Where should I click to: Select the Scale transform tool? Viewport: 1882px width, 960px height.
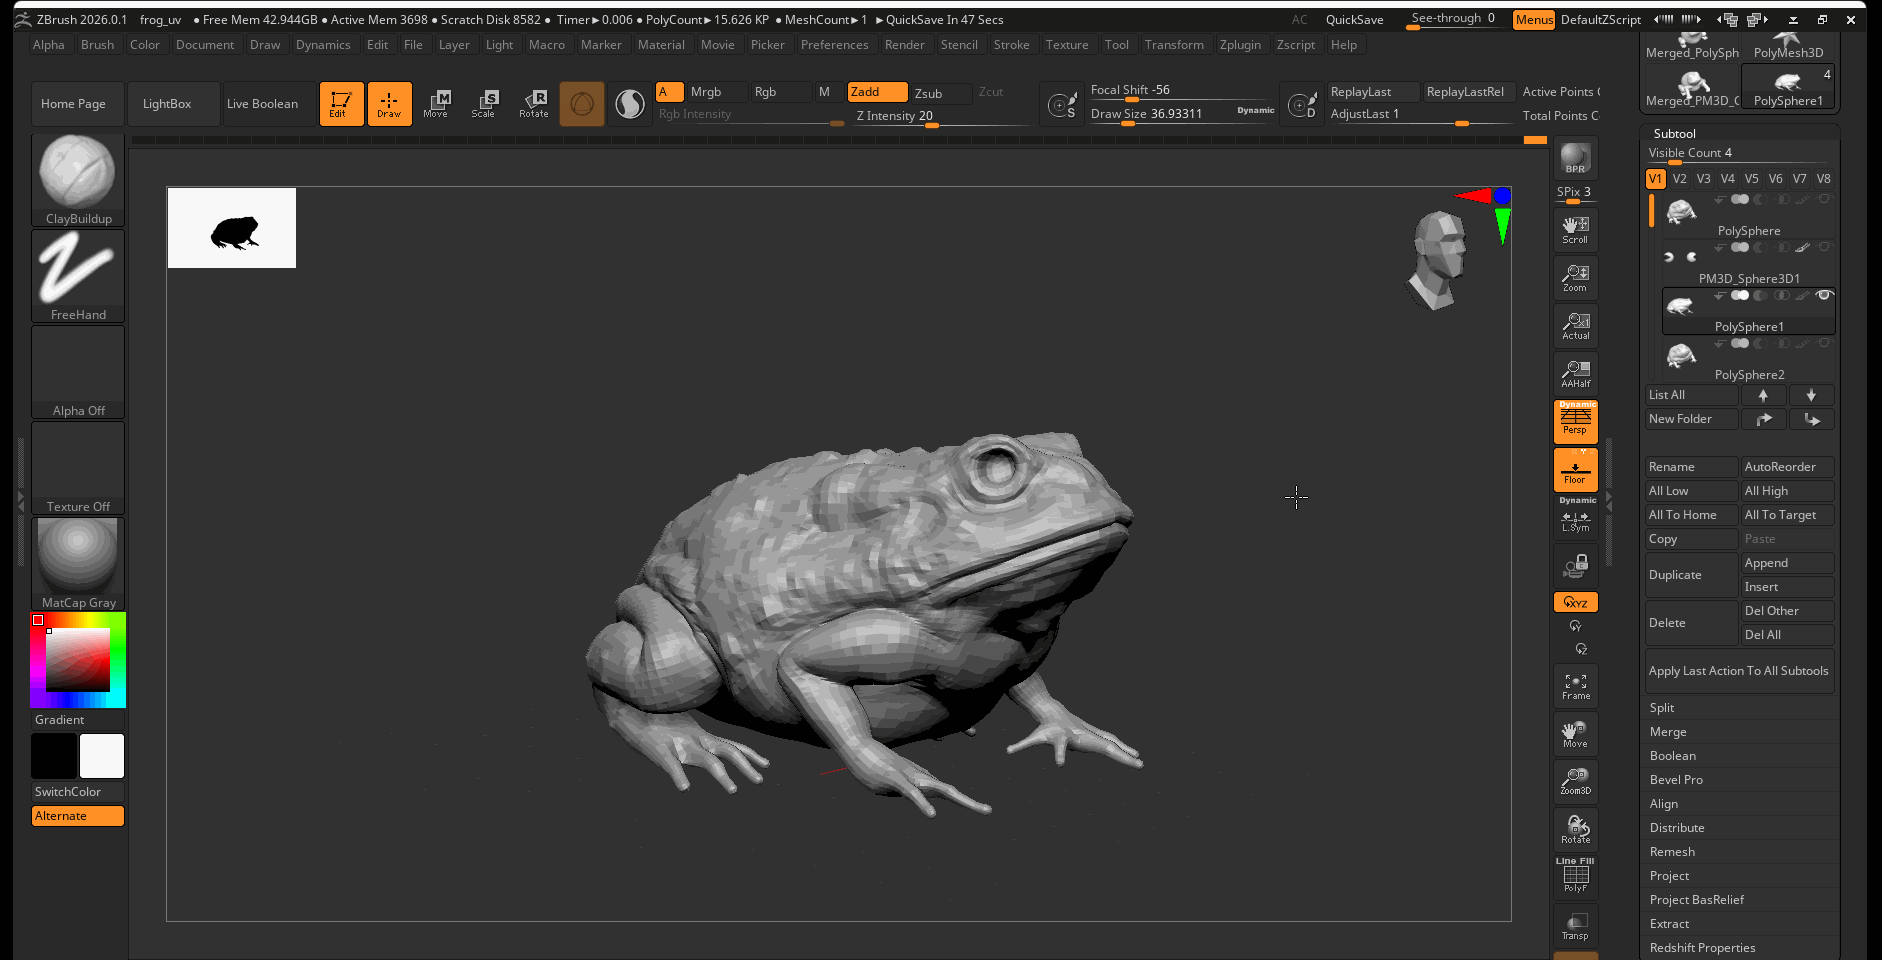(x=484, y=103)
